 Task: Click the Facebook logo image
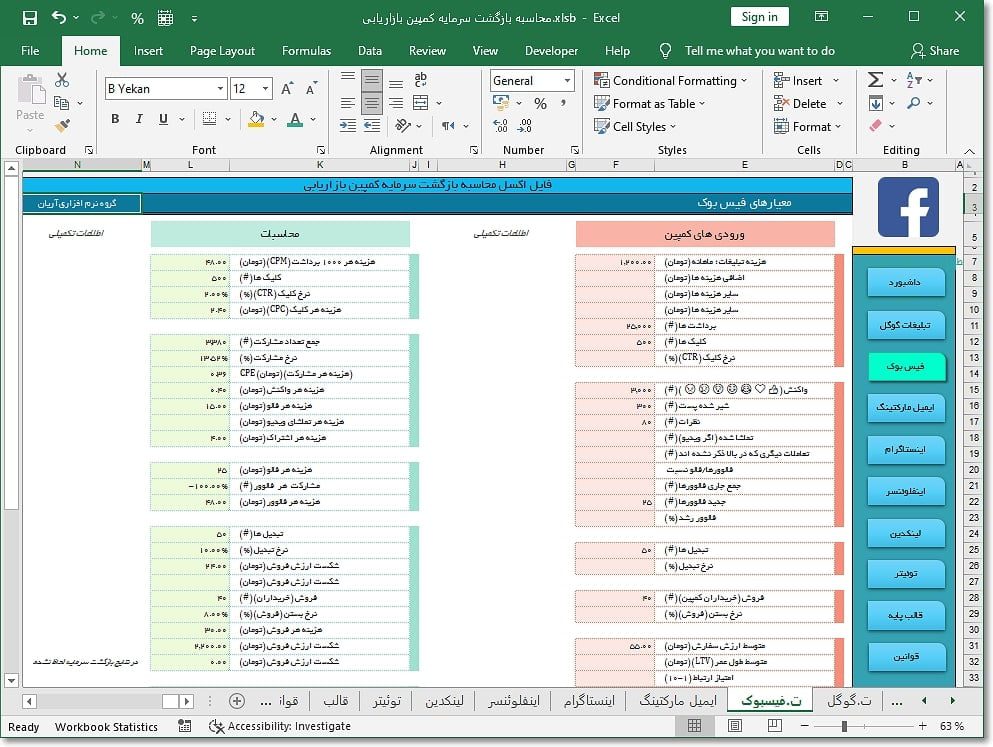pyautogui.click(x=908, y=207)
